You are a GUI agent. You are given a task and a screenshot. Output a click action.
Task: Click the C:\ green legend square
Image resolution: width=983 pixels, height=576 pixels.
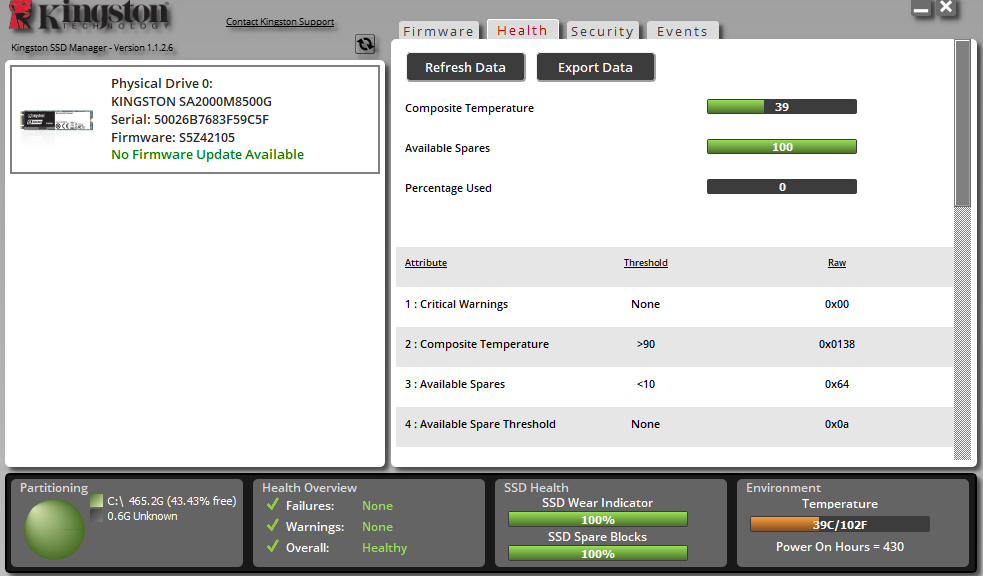(97, 501)
